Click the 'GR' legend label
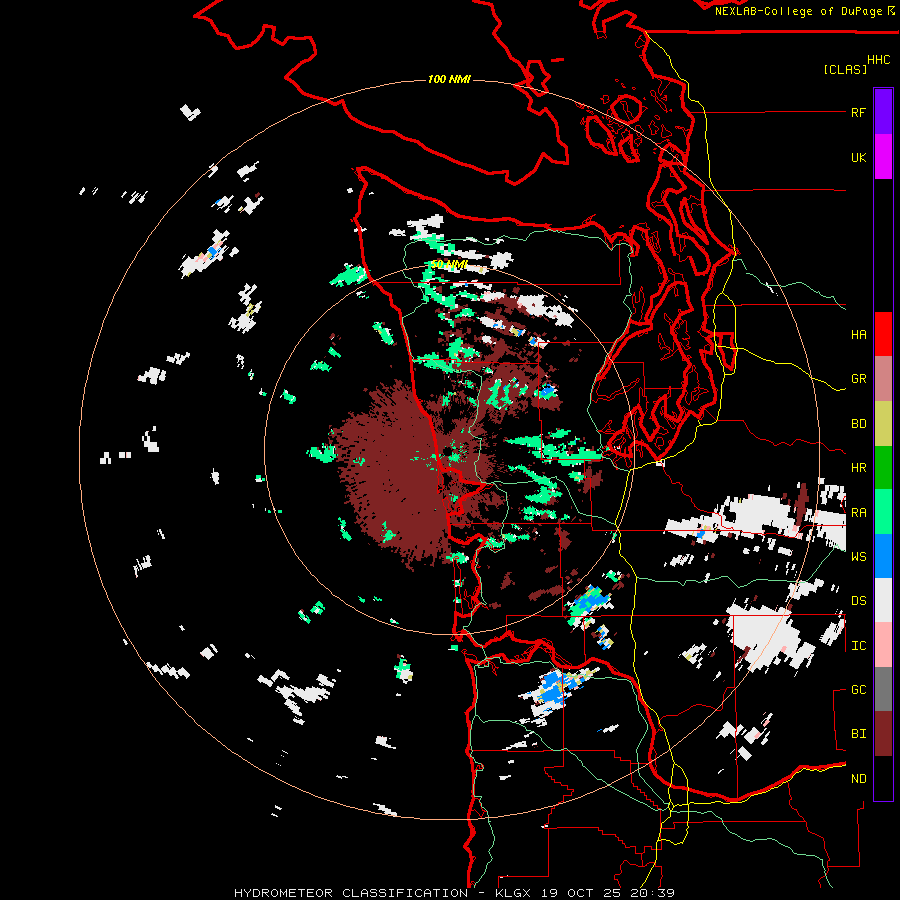Viewport: 900px width, 900px height. [x=858, y=379]
